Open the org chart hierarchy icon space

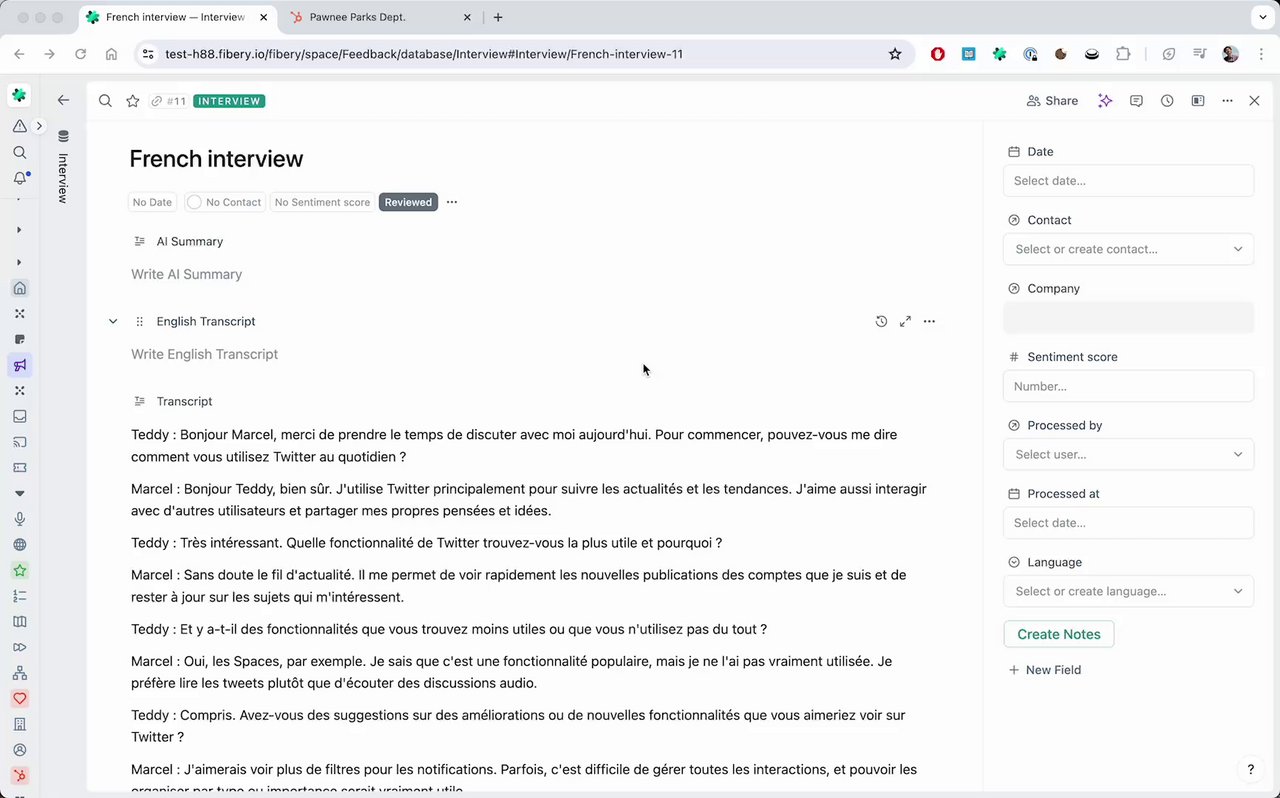coord(19,673)
